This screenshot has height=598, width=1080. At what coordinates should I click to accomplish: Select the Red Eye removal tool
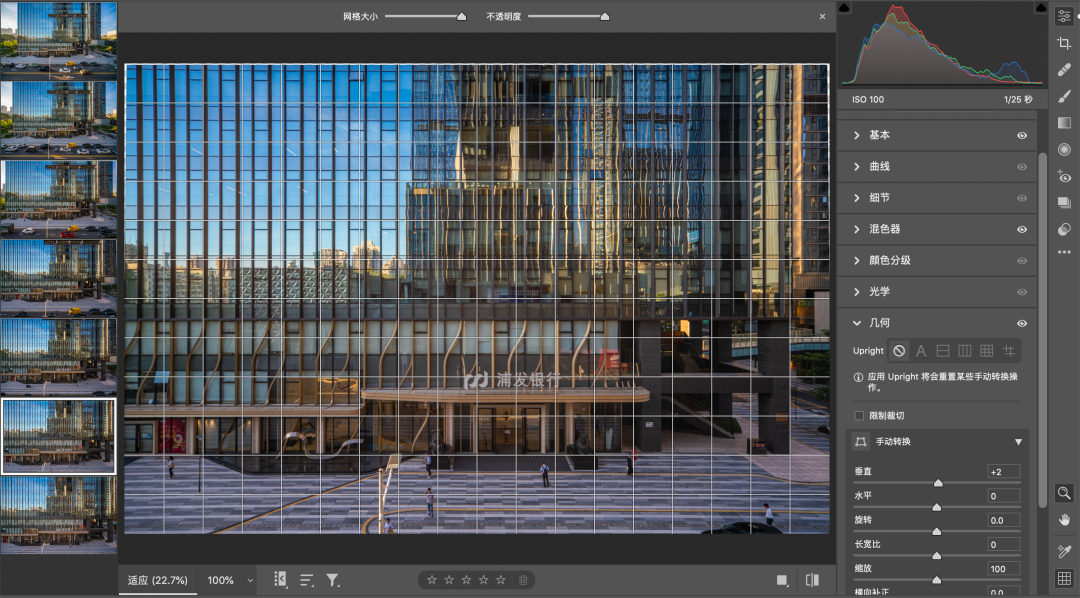tap(1064, 176)
